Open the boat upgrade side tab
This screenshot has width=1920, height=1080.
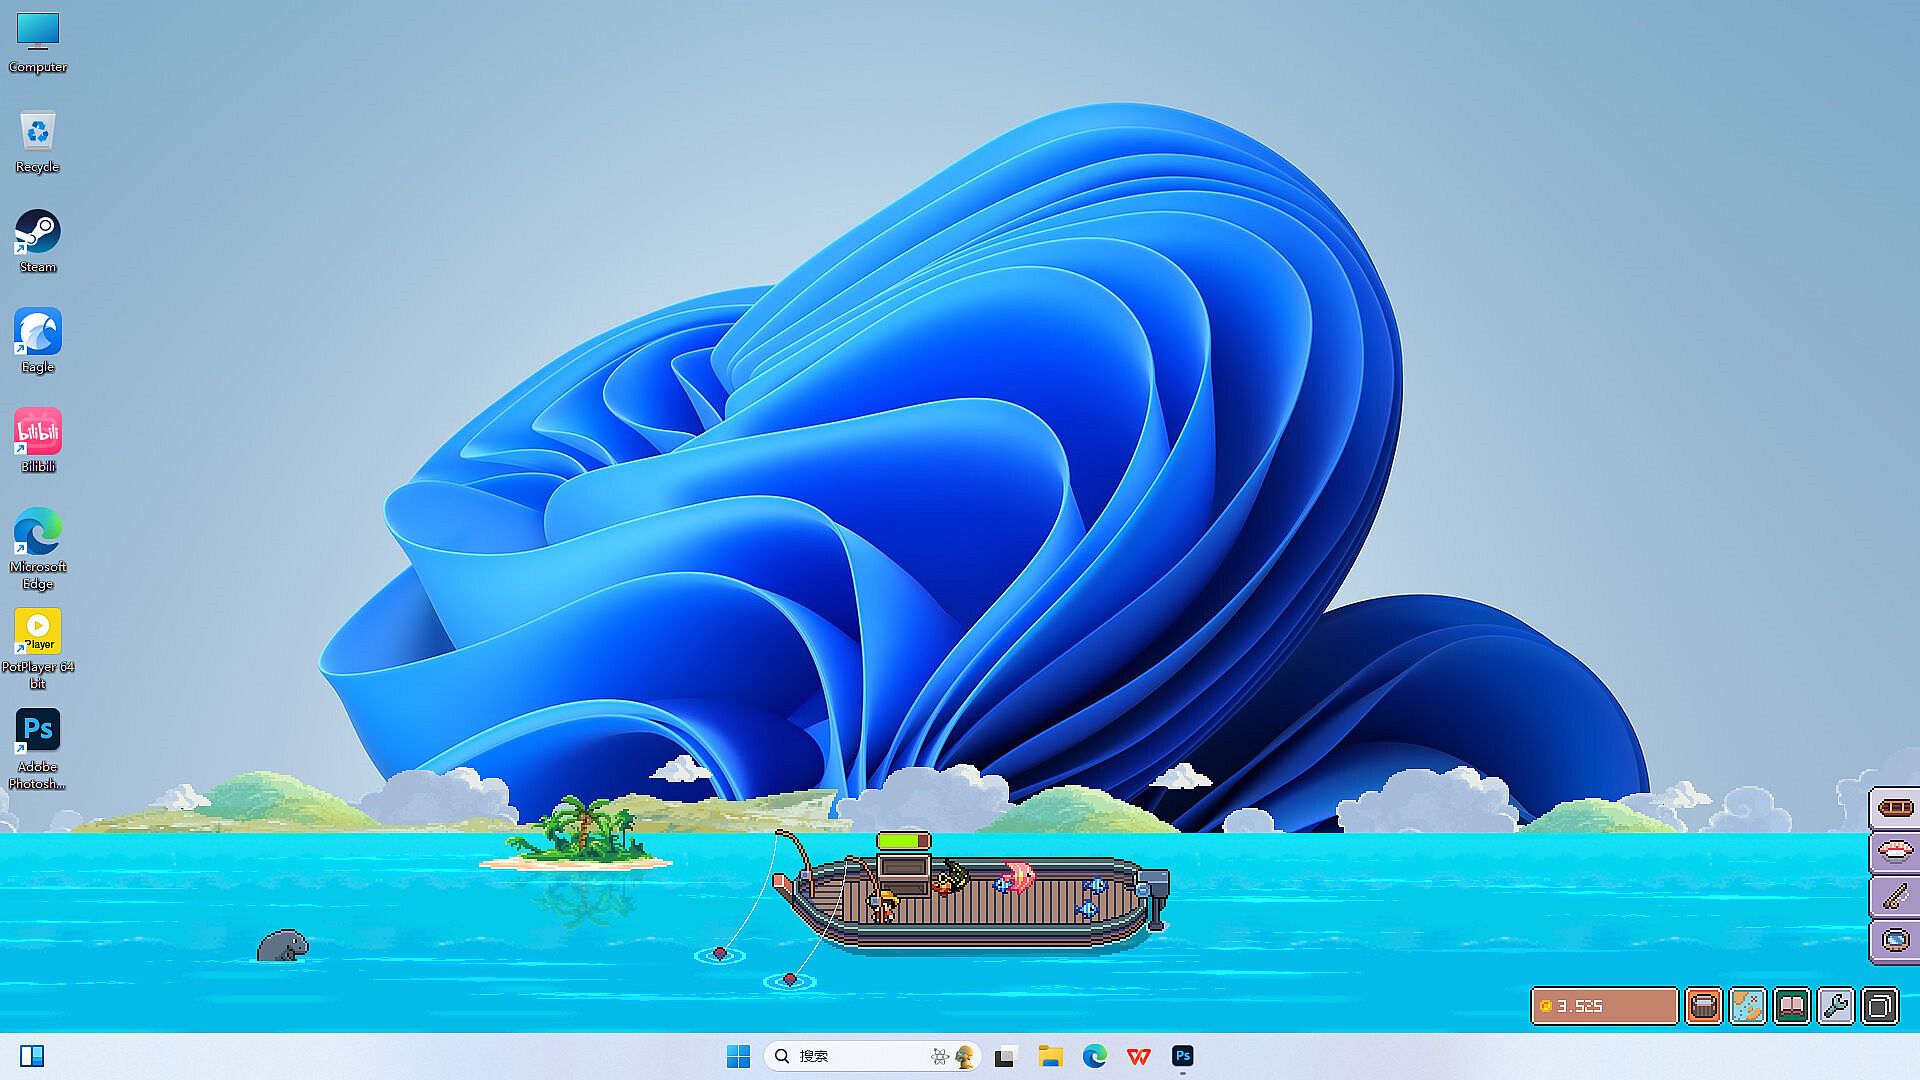[1895, 808]
